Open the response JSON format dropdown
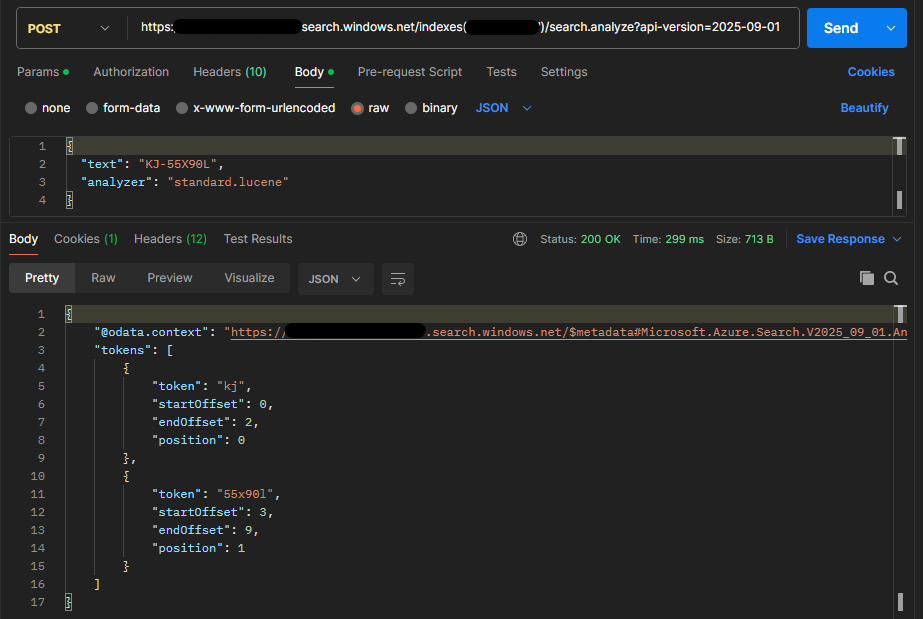 point(335,278)
